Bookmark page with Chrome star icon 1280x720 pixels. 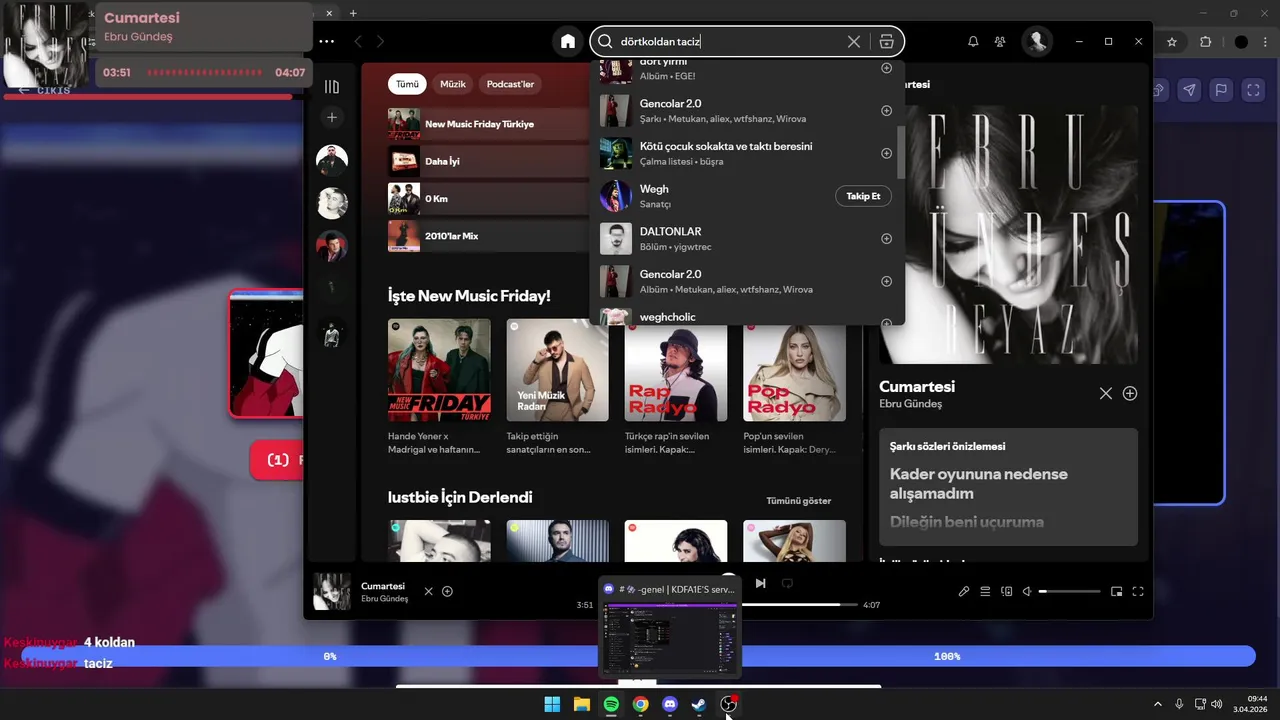(1172, 42)
